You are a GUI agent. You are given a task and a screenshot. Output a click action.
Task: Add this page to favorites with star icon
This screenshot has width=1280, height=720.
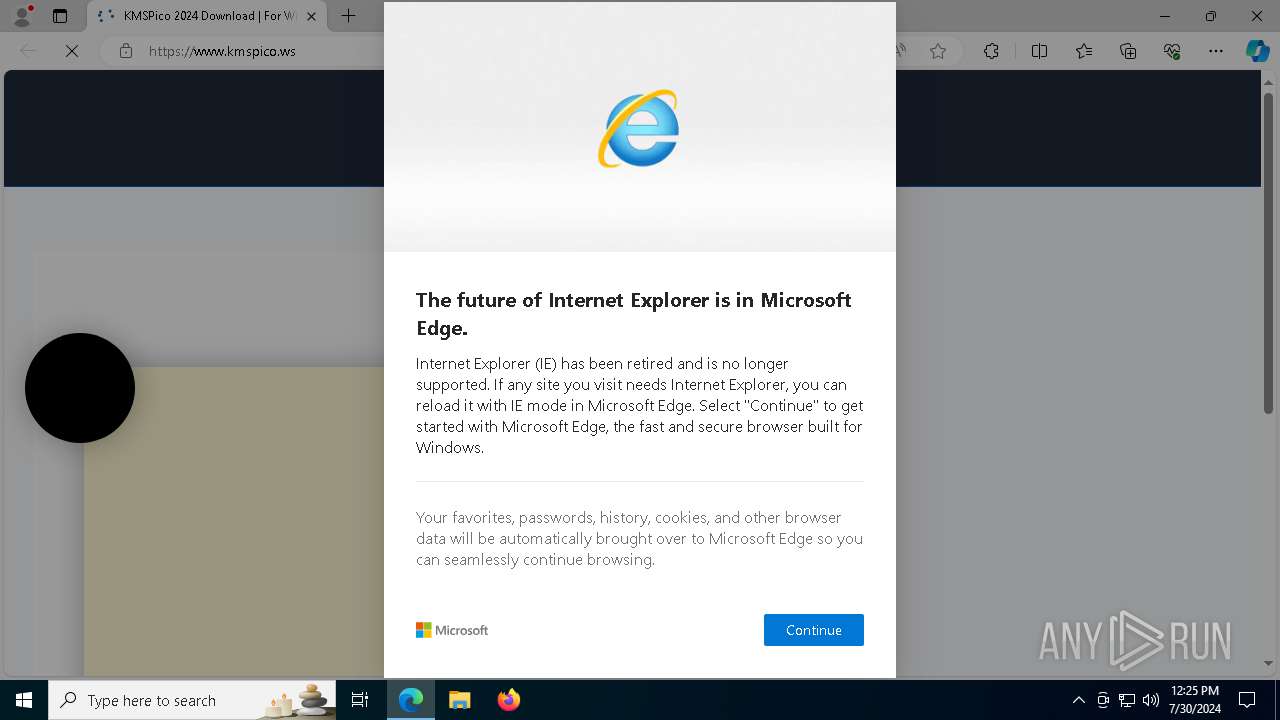938,51
